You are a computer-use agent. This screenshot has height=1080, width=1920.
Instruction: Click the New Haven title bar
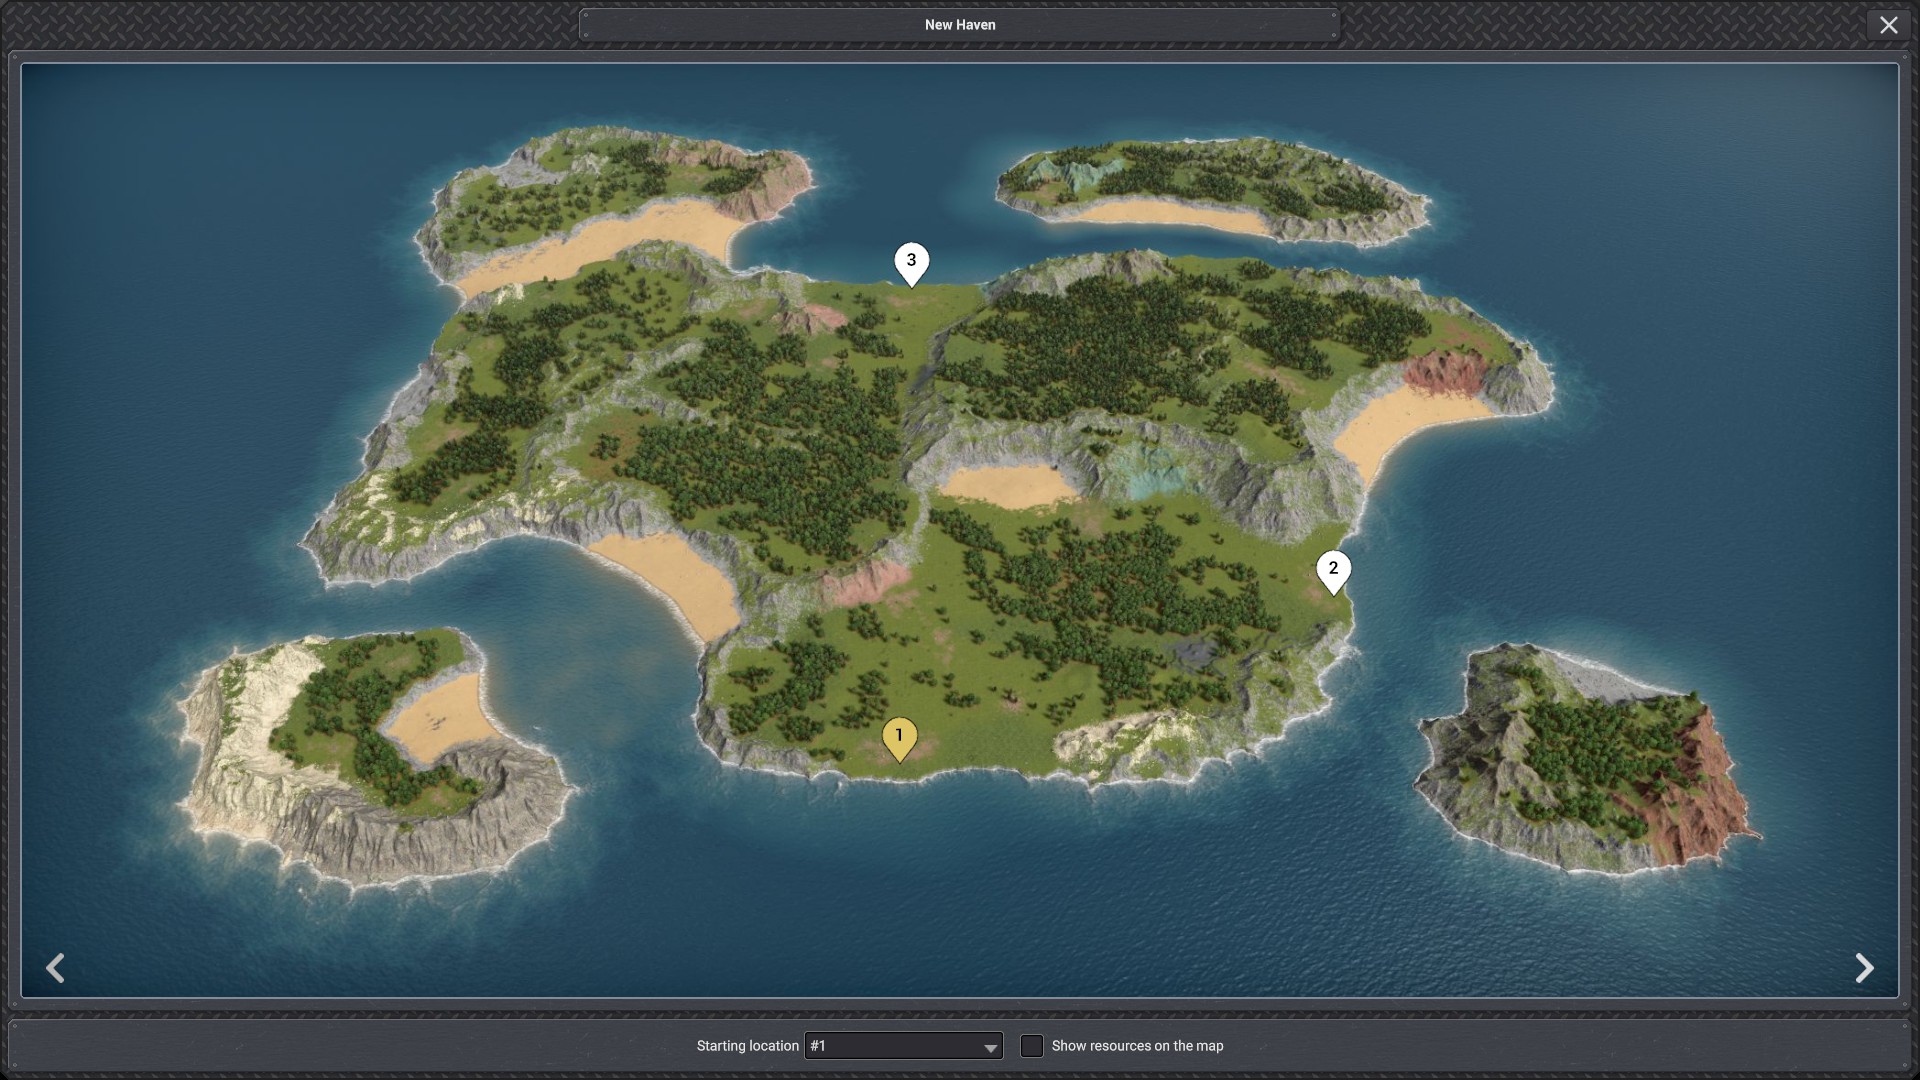pos(960,25)
